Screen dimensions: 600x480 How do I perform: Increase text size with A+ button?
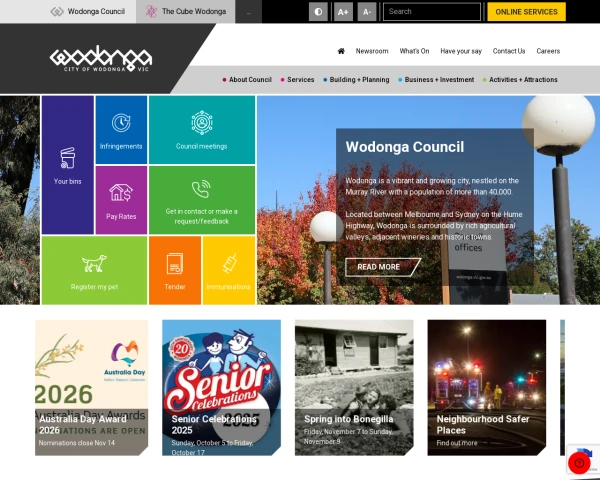tap(343, 12)
